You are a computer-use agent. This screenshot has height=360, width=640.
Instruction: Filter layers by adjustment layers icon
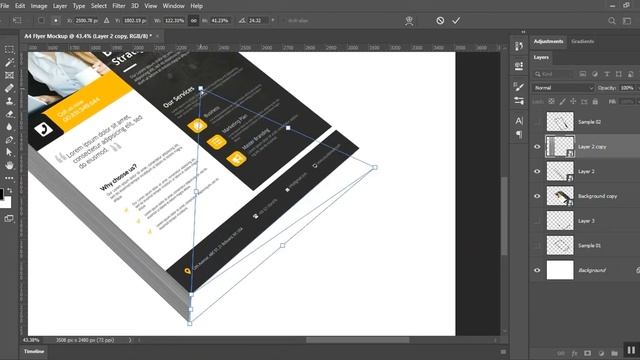coord(595,74)
